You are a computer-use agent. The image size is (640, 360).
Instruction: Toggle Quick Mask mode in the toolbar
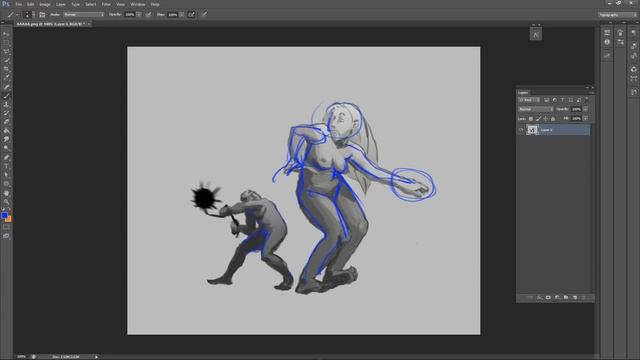[6, 227]
